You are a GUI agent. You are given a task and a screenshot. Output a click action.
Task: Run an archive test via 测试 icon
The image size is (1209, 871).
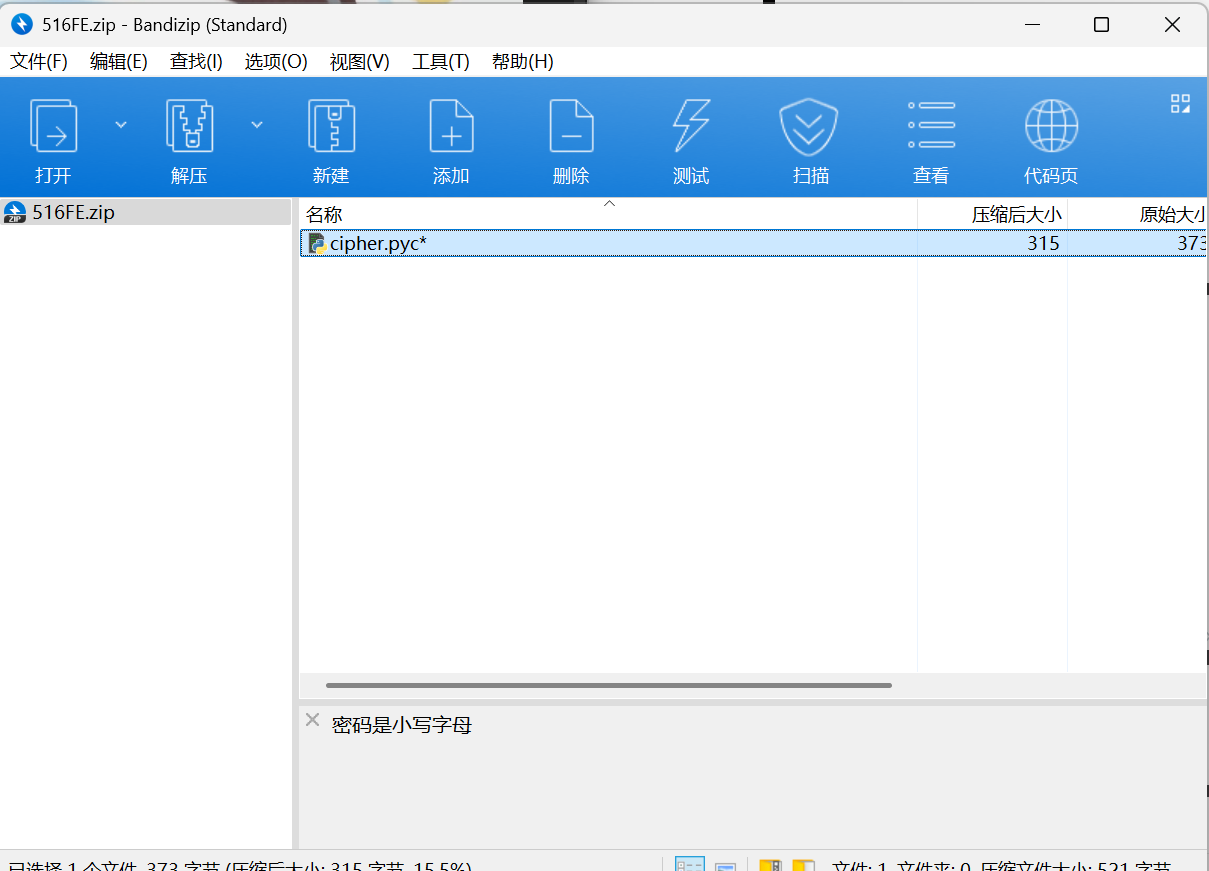coord(691,137)
